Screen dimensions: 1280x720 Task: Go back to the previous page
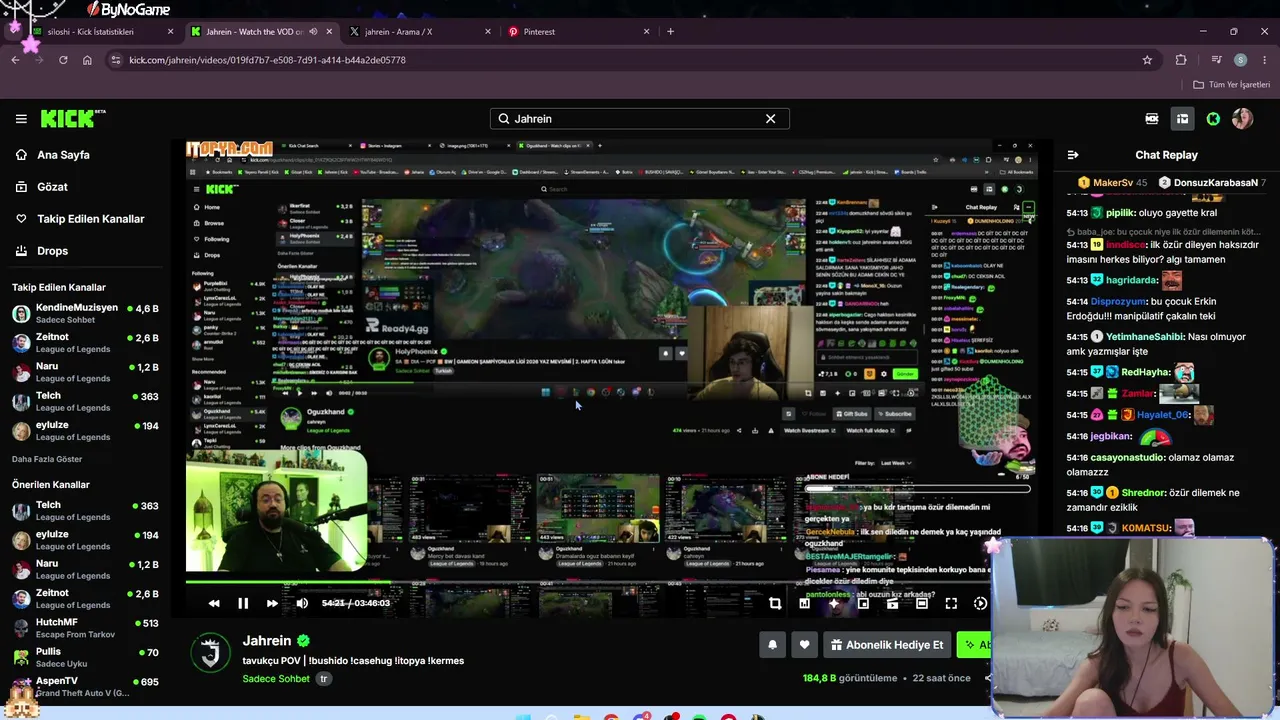point(15,60)
